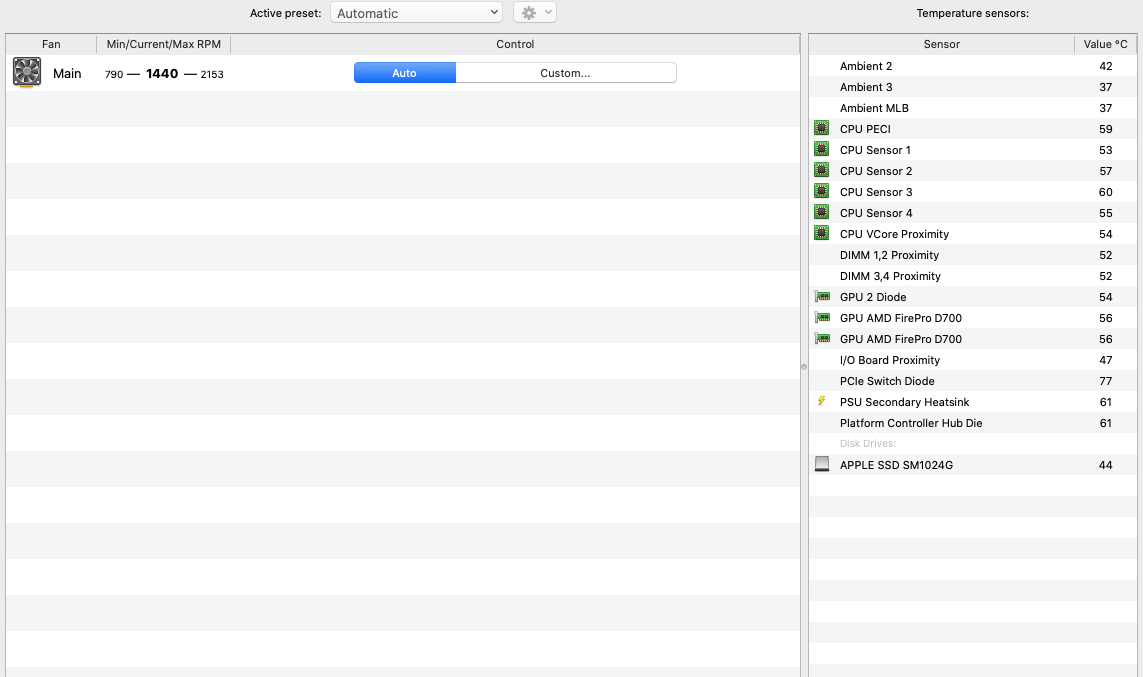
Task: Click the CPU VCore Proximity chip icon
Action: (x=822, y=233)
